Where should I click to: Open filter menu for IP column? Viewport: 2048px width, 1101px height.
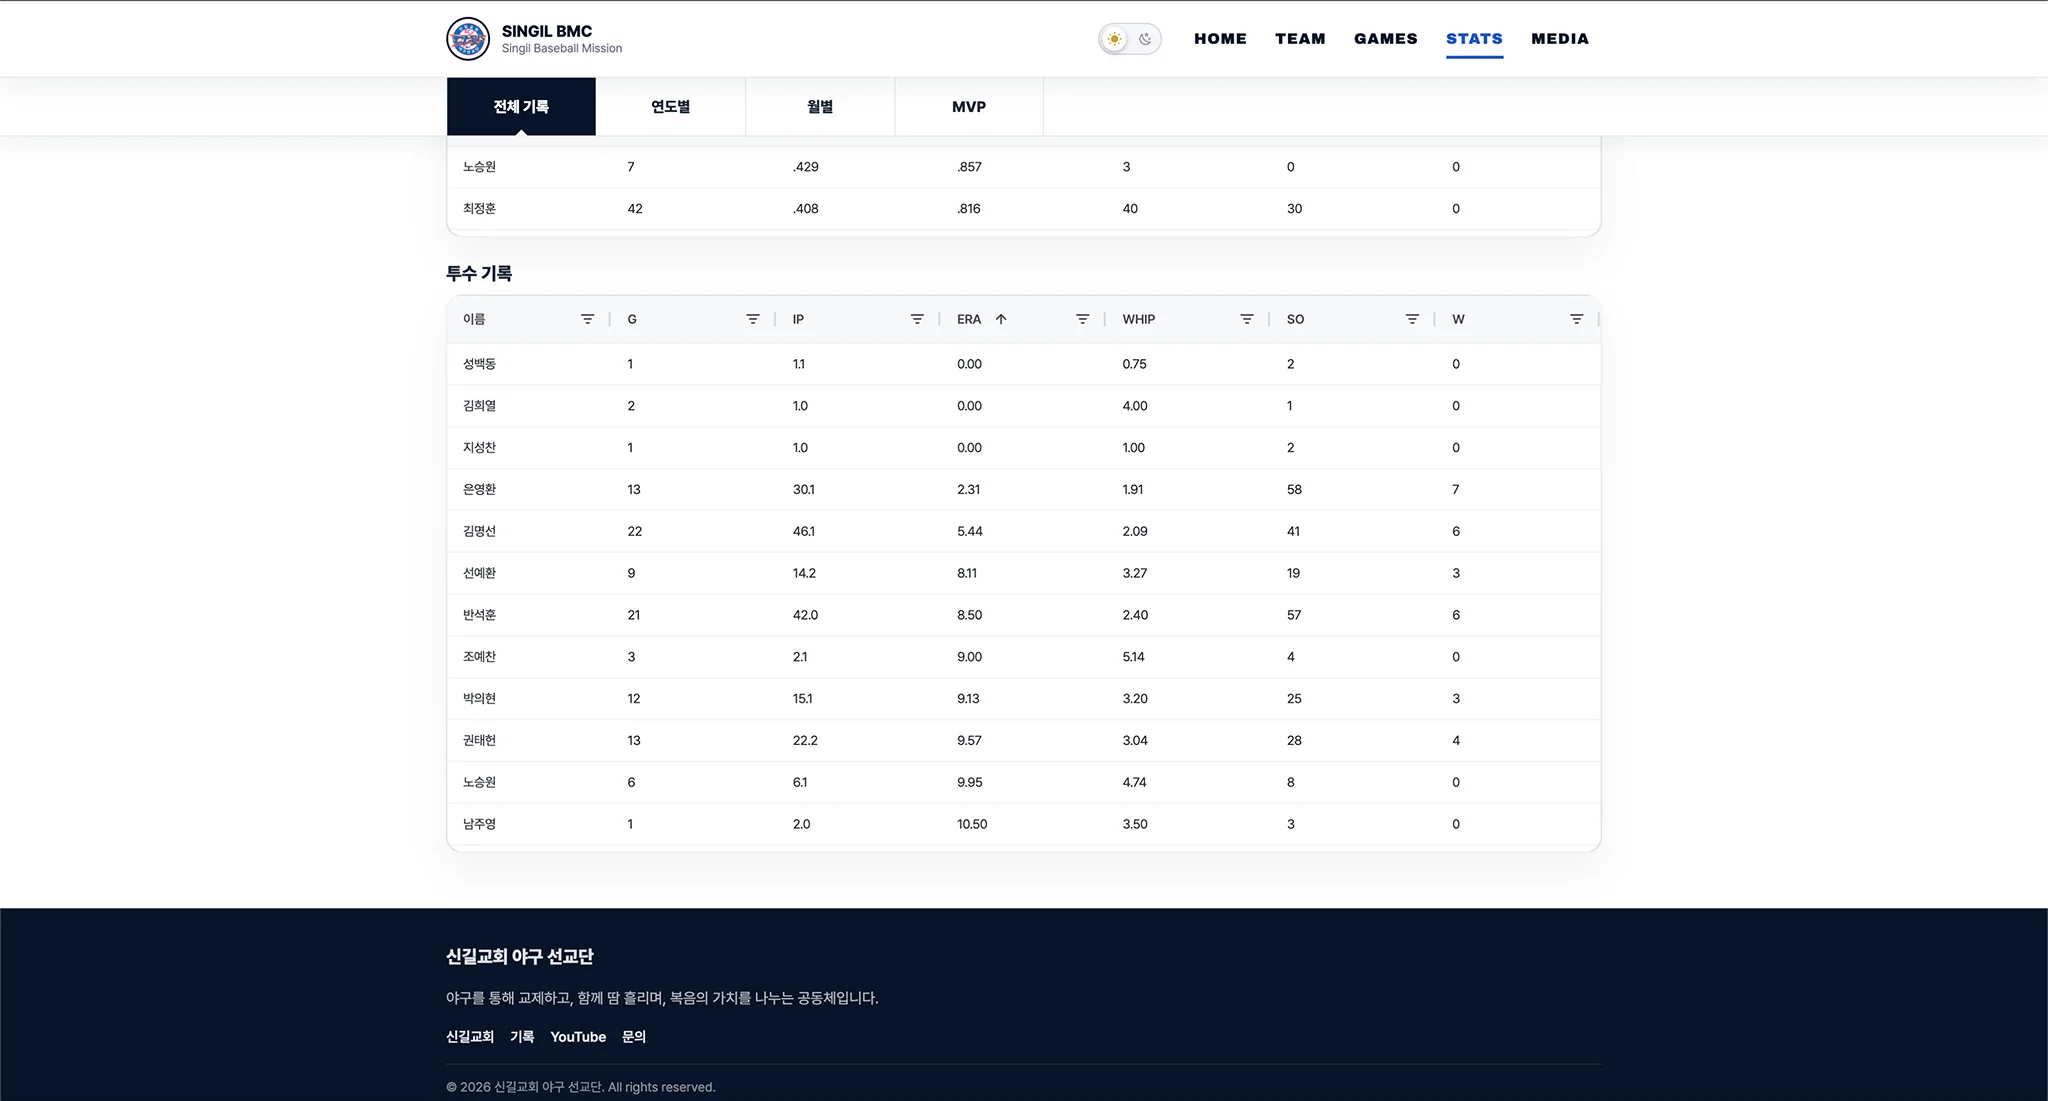click(x=917, y=319)
